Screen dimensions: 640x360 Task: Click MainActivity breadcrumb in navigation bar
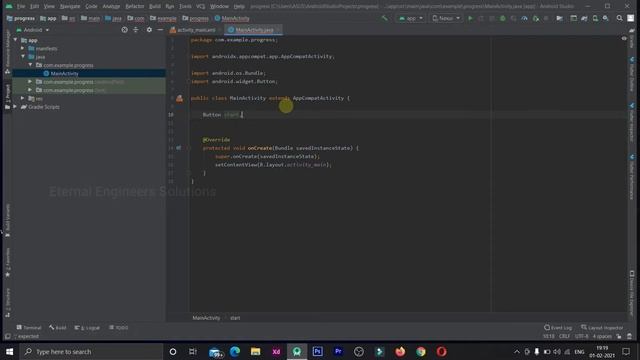(x=232, y=18)
